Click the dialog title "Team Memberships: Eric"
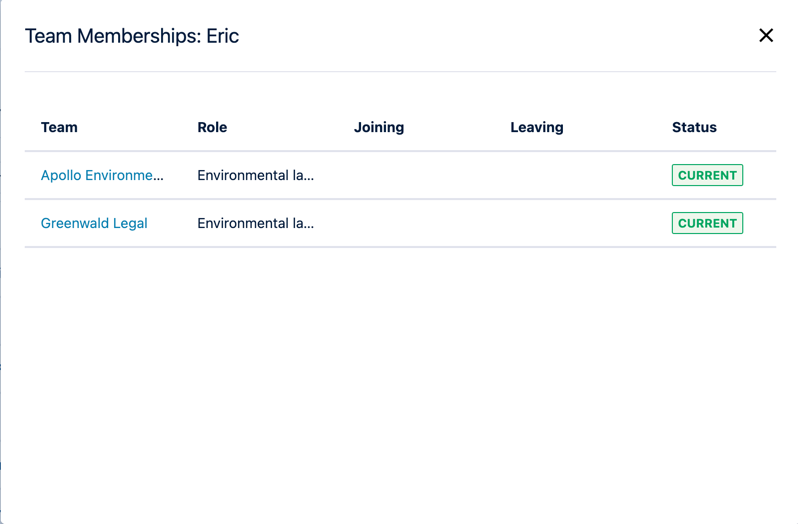 131,36
